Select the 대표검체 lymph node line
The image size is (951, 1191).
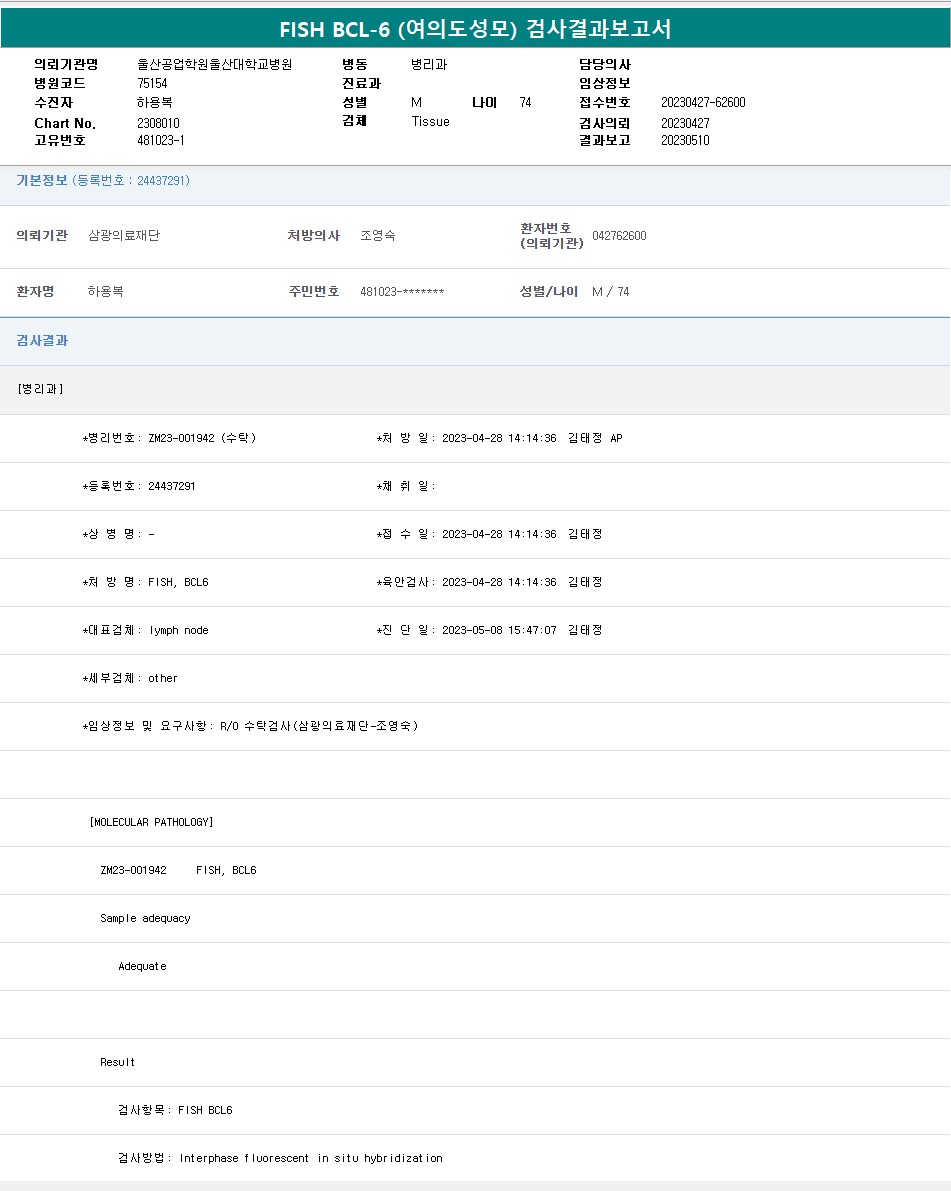tap(146, 630)
